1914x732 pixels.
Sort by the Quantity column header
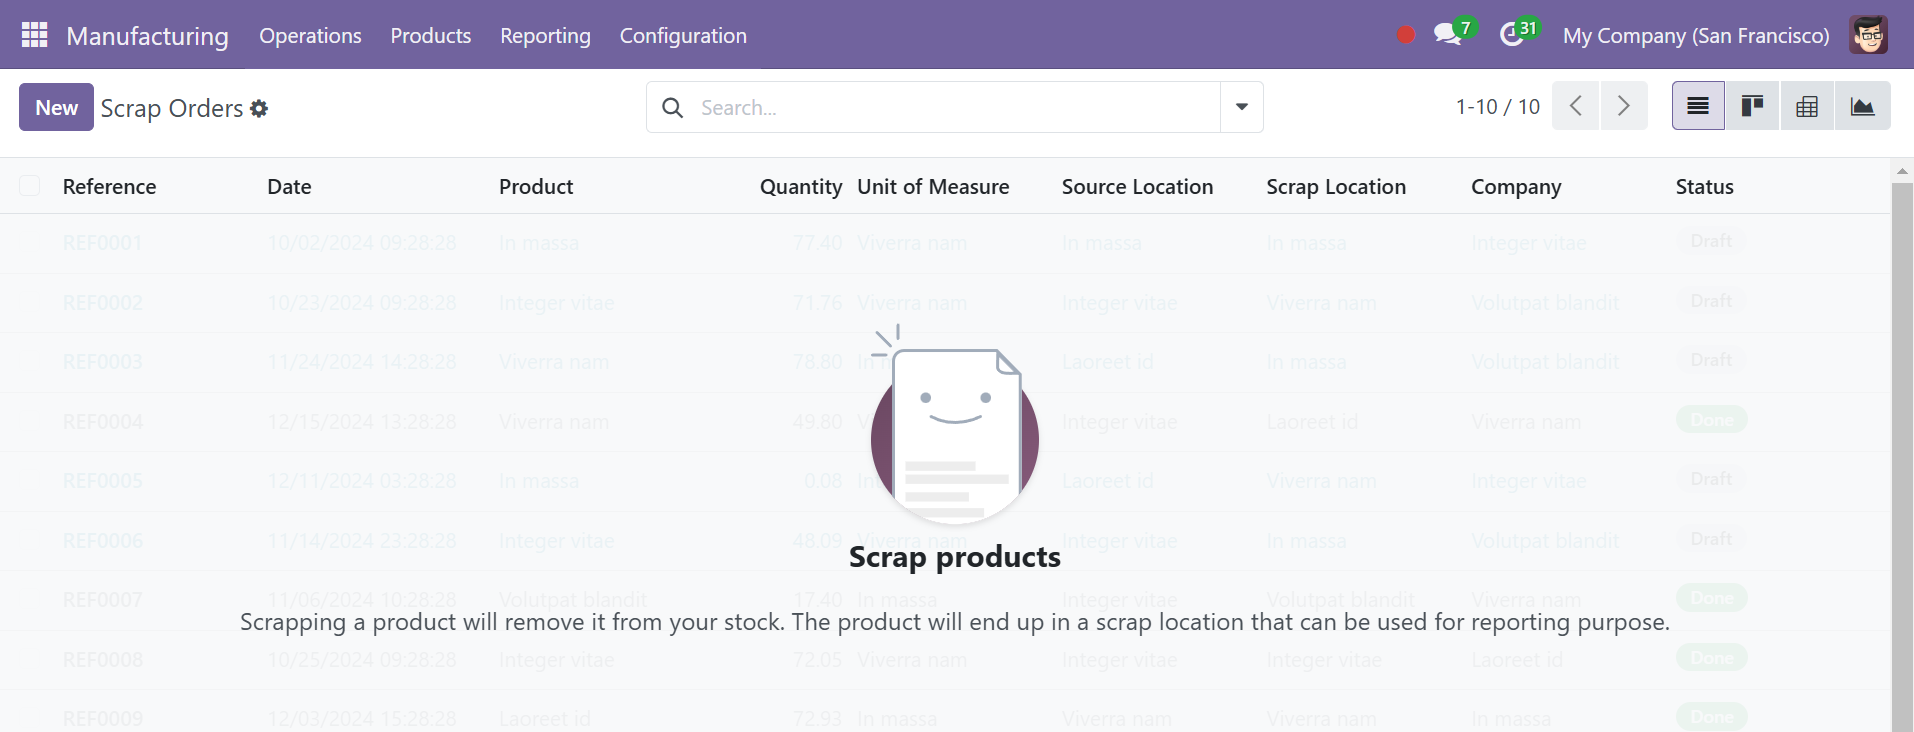800,187
